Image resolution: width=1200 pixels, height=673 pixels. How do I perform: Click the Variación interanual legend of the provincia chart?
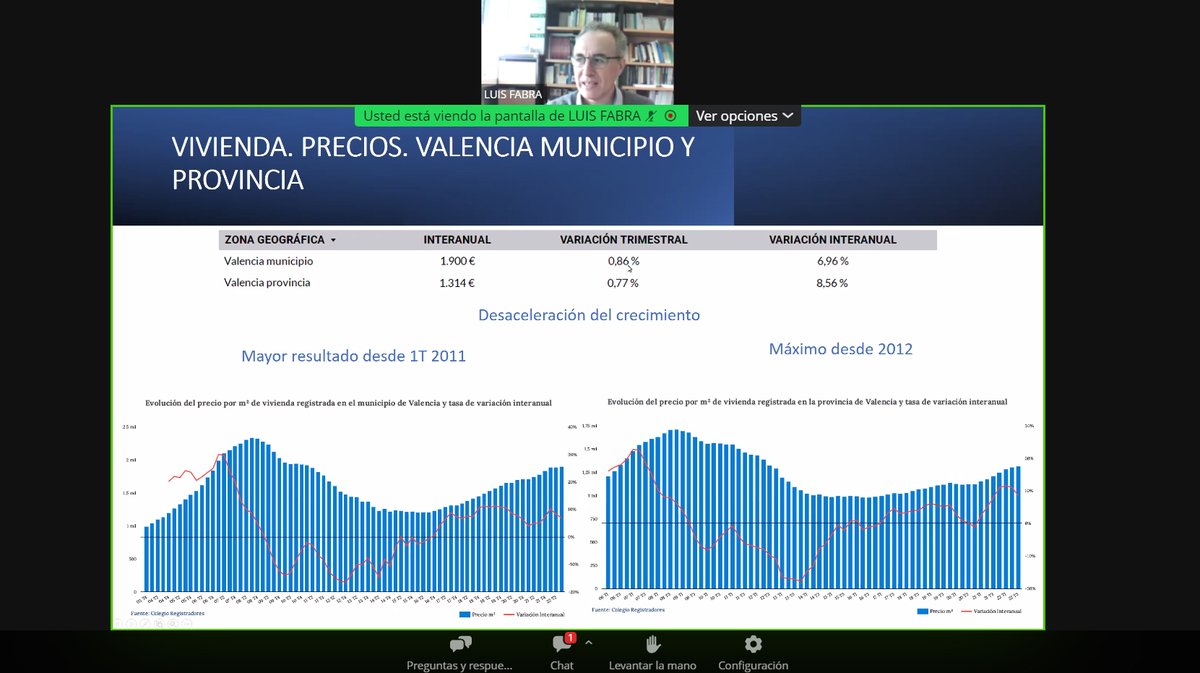coord(992,610)
